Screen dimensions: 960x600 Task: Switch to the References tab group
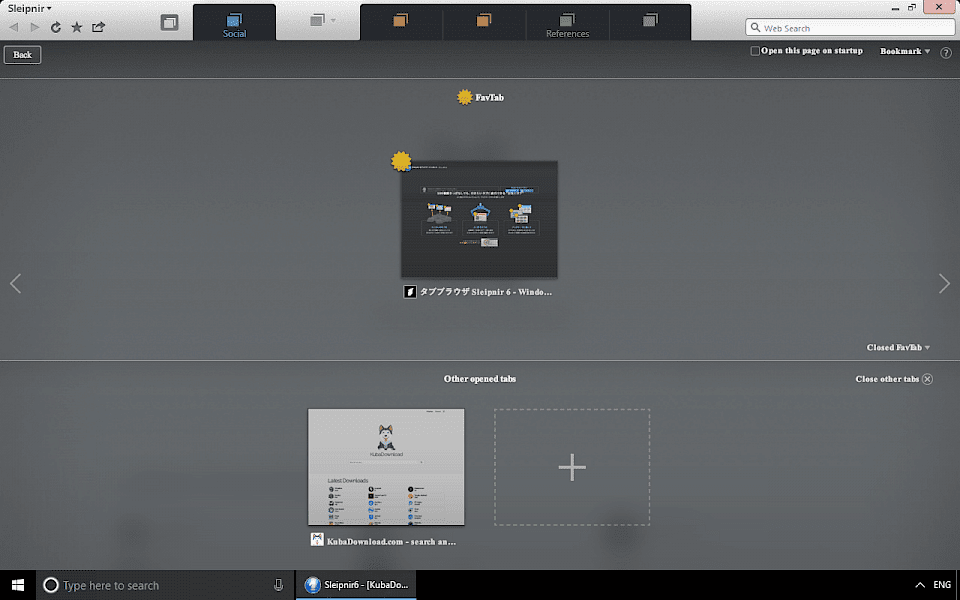(x=568, y=23)
